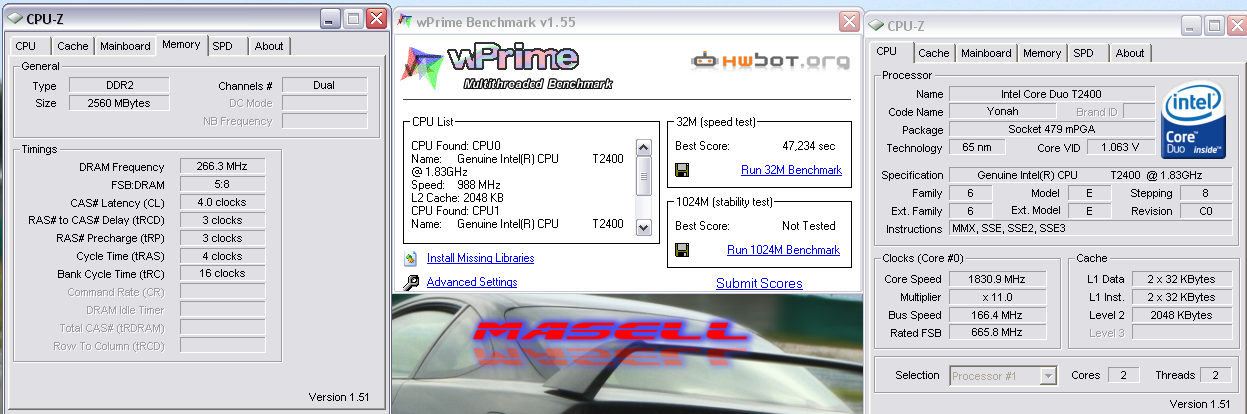Image resolution: width=1247 pixels, height=414 pixels.
Task: Click the Technology 65 nm field
Action: [979, 148]
